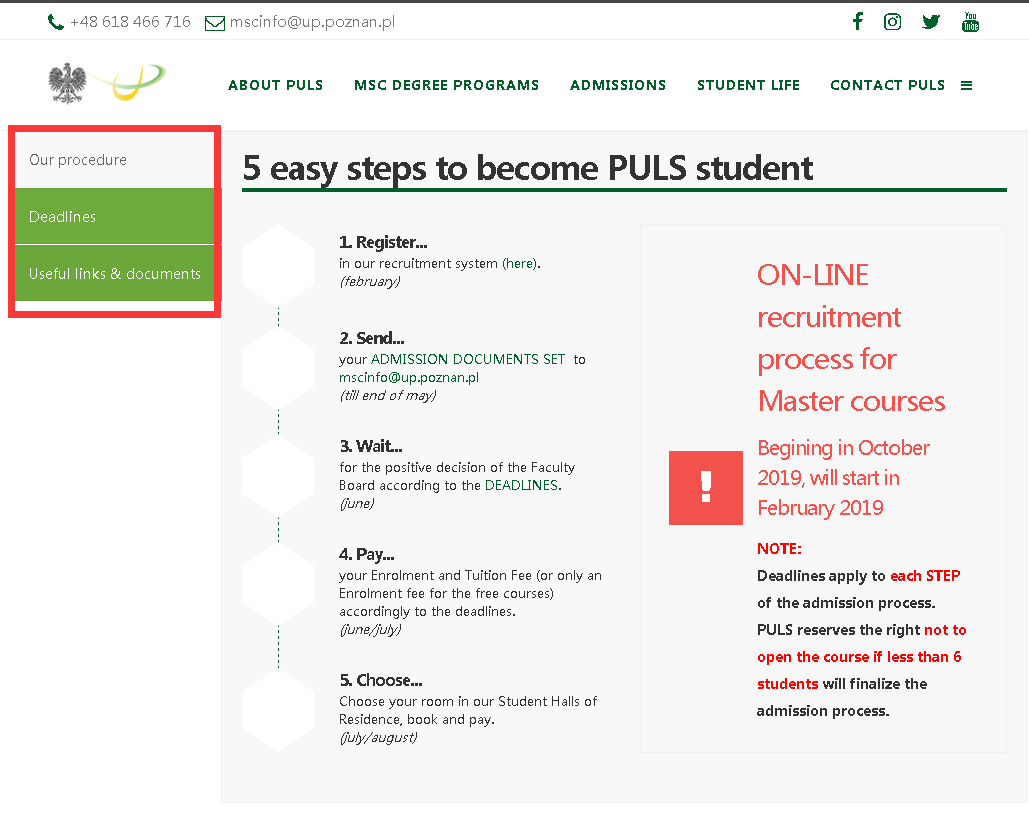
Task: Open the Instagram icon in header
Action: (892, 22)
